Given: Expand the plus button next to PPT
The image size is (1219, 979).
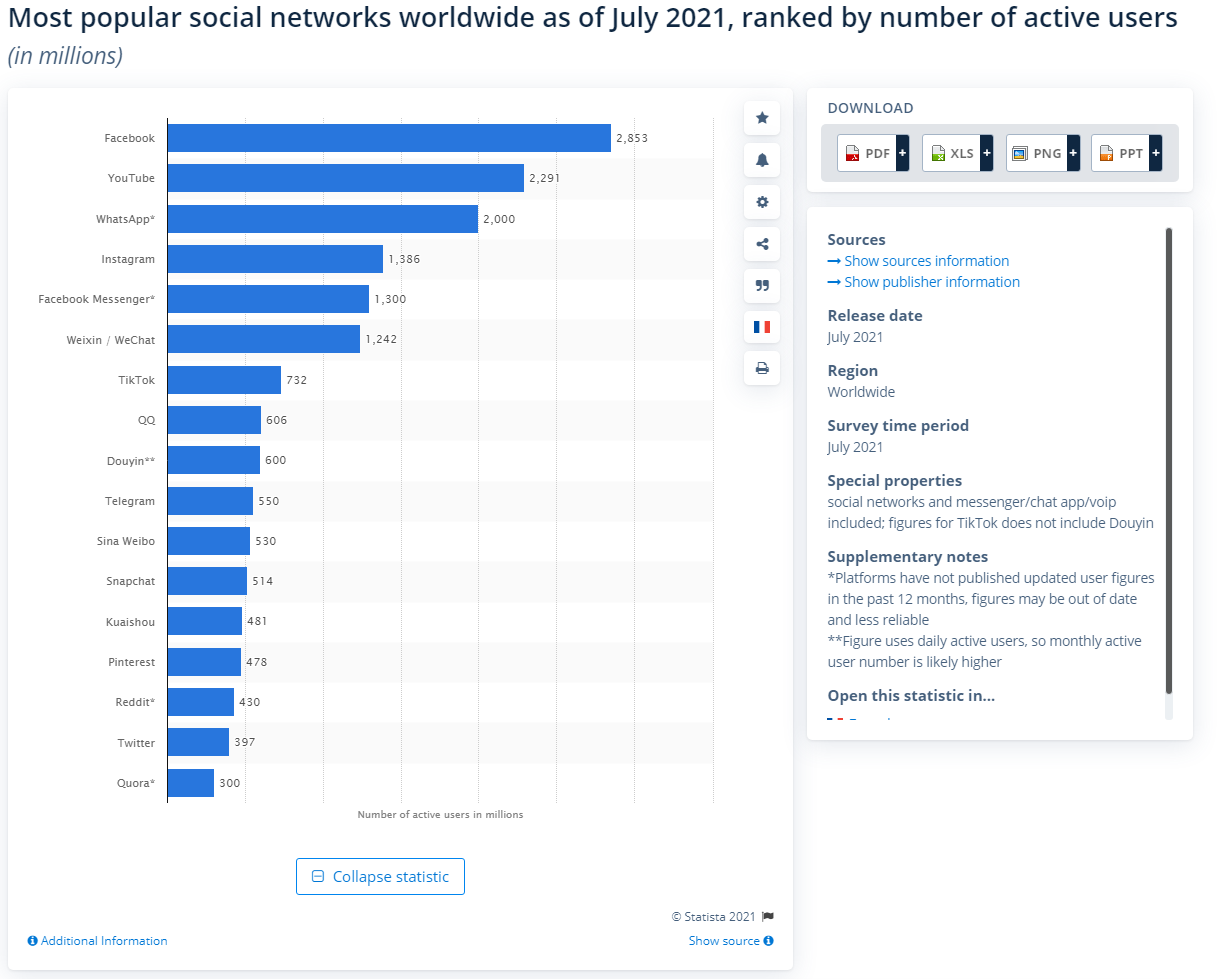Looking at the screenshot, I should 1155,152.
